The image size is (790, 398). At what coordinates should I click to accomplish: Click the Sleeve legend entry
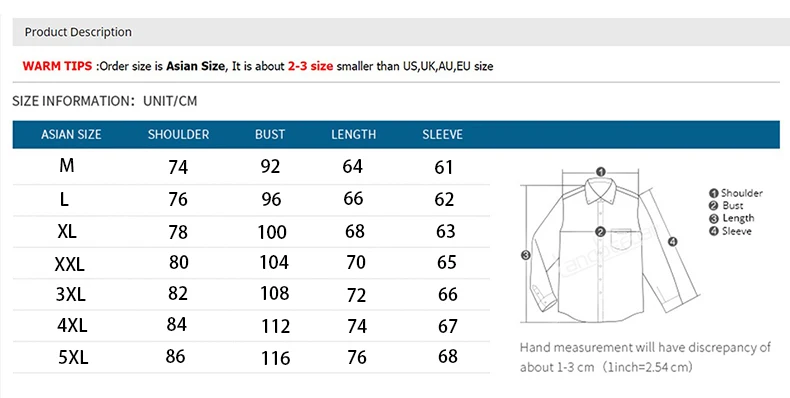[730, 231]
